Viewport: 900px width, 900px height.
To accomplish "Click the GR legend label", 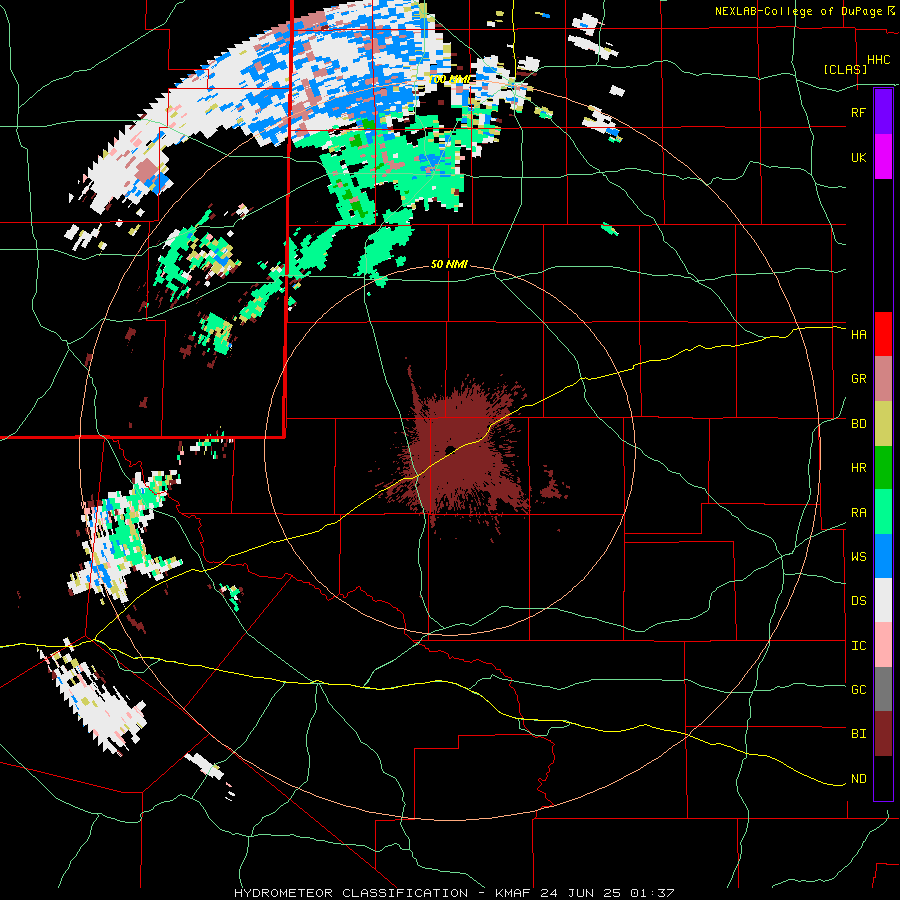I will coord(858,379).
